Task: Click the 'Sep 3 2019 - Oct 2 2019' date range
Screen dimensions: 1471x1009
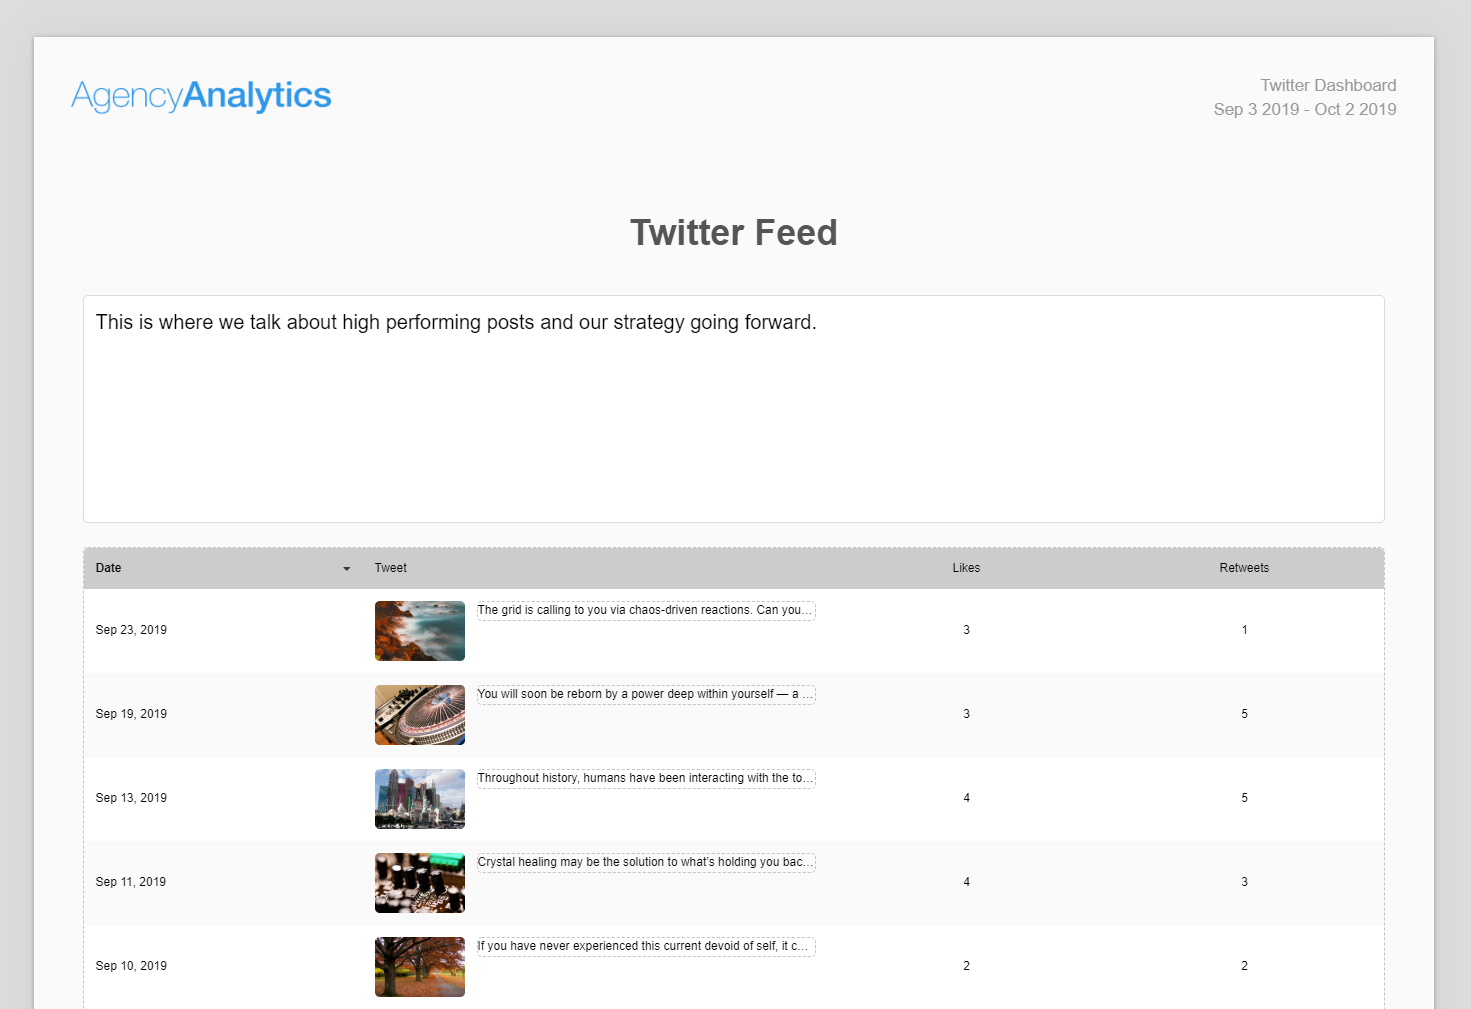Action: pyautogui.click(x=1305, y=110)
